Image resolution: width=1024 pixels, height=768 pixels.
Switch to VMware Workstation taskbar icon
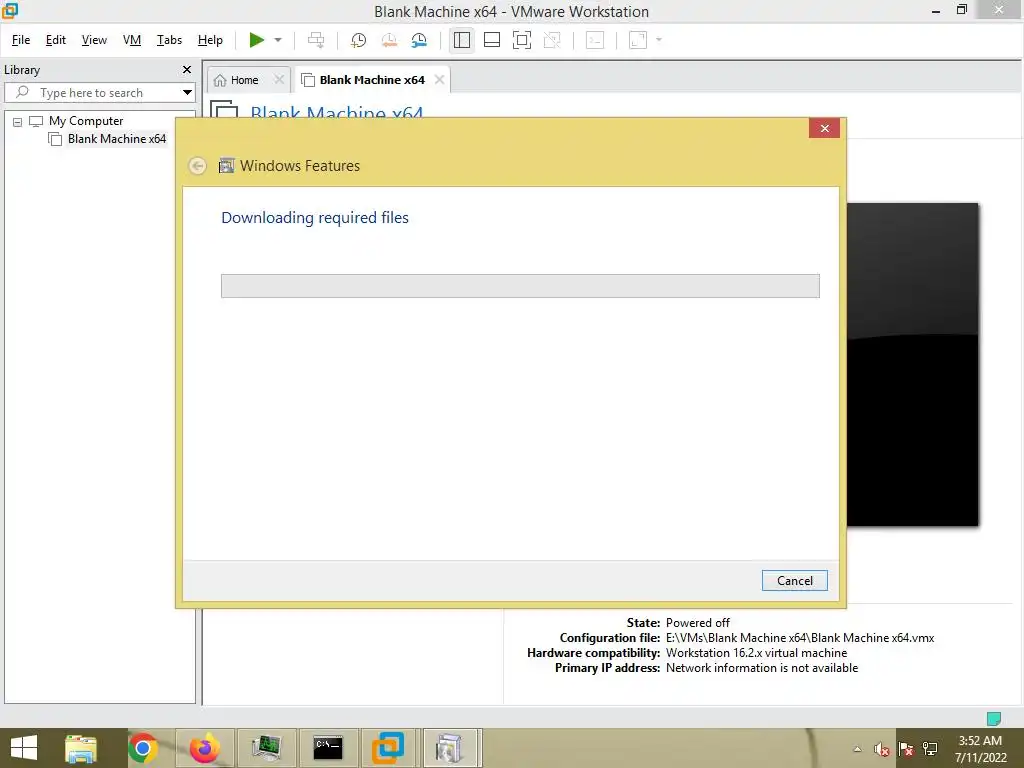coord(389,748)
